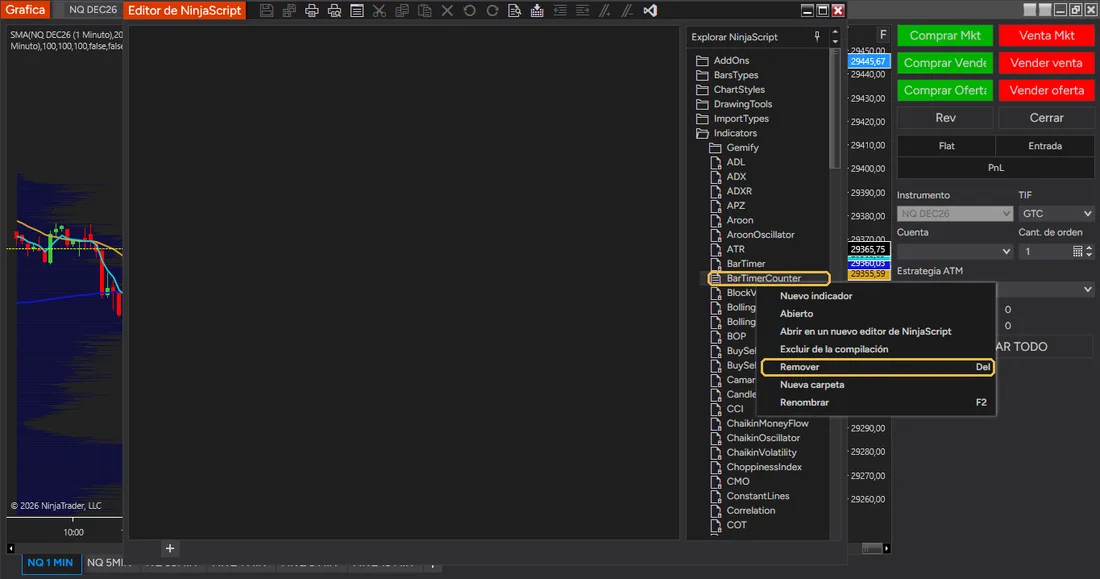Increase order quantity with stepper arrows
Viewport: 1100px width, 579px height.
pyautogui.click(x=1089, y=248)
